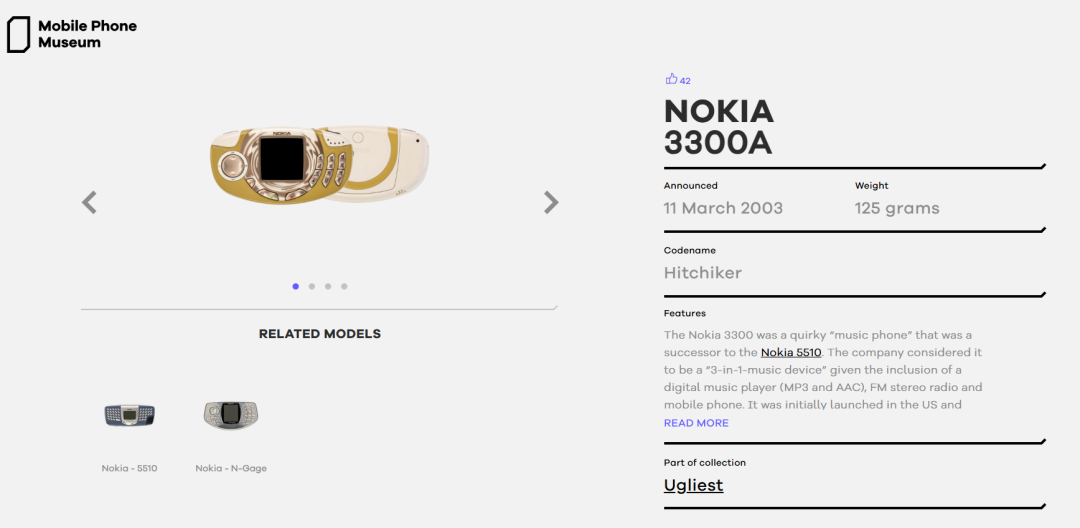1080x528 pixels.
Task: Go to previous image with left arrow
Action: click(89, 203)
